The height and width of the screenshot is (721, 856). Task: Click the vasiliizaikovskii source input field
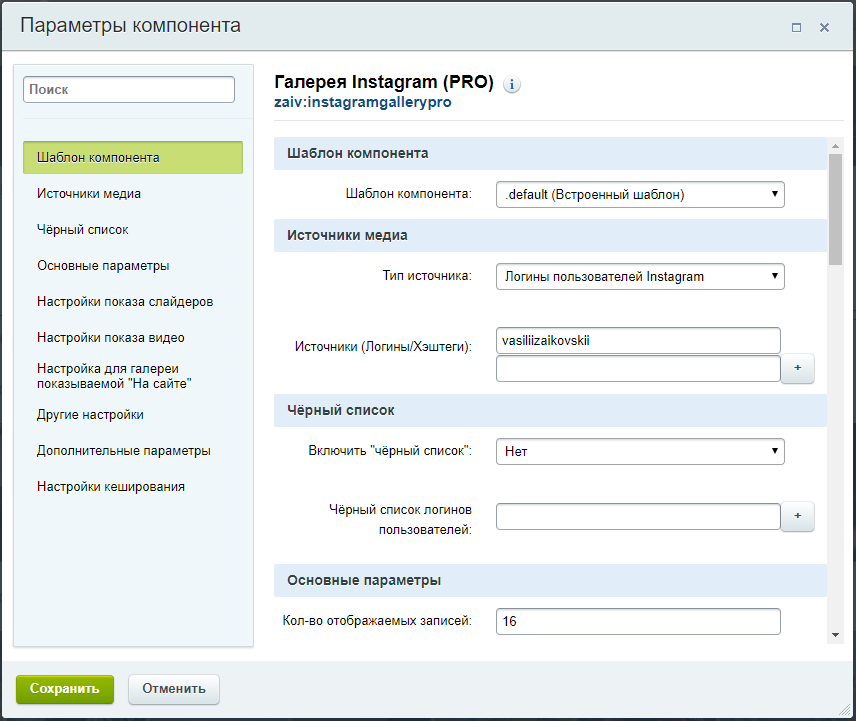tap(638, 341)
